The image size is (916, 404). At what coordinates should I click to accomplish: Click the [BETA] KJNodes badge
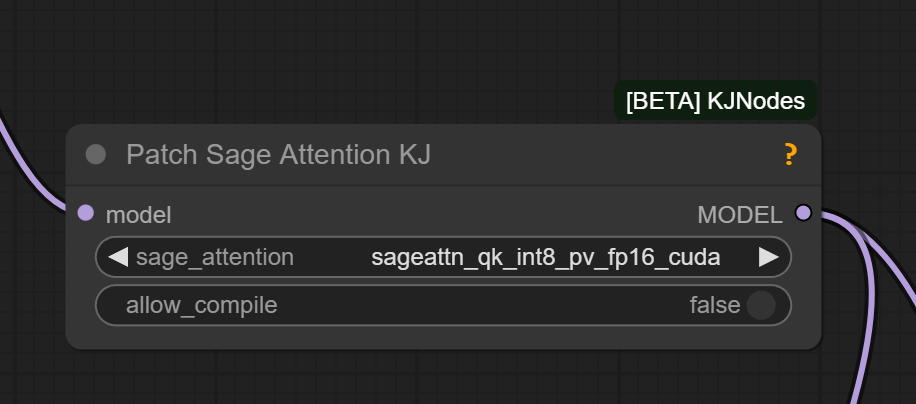point(715,102)
